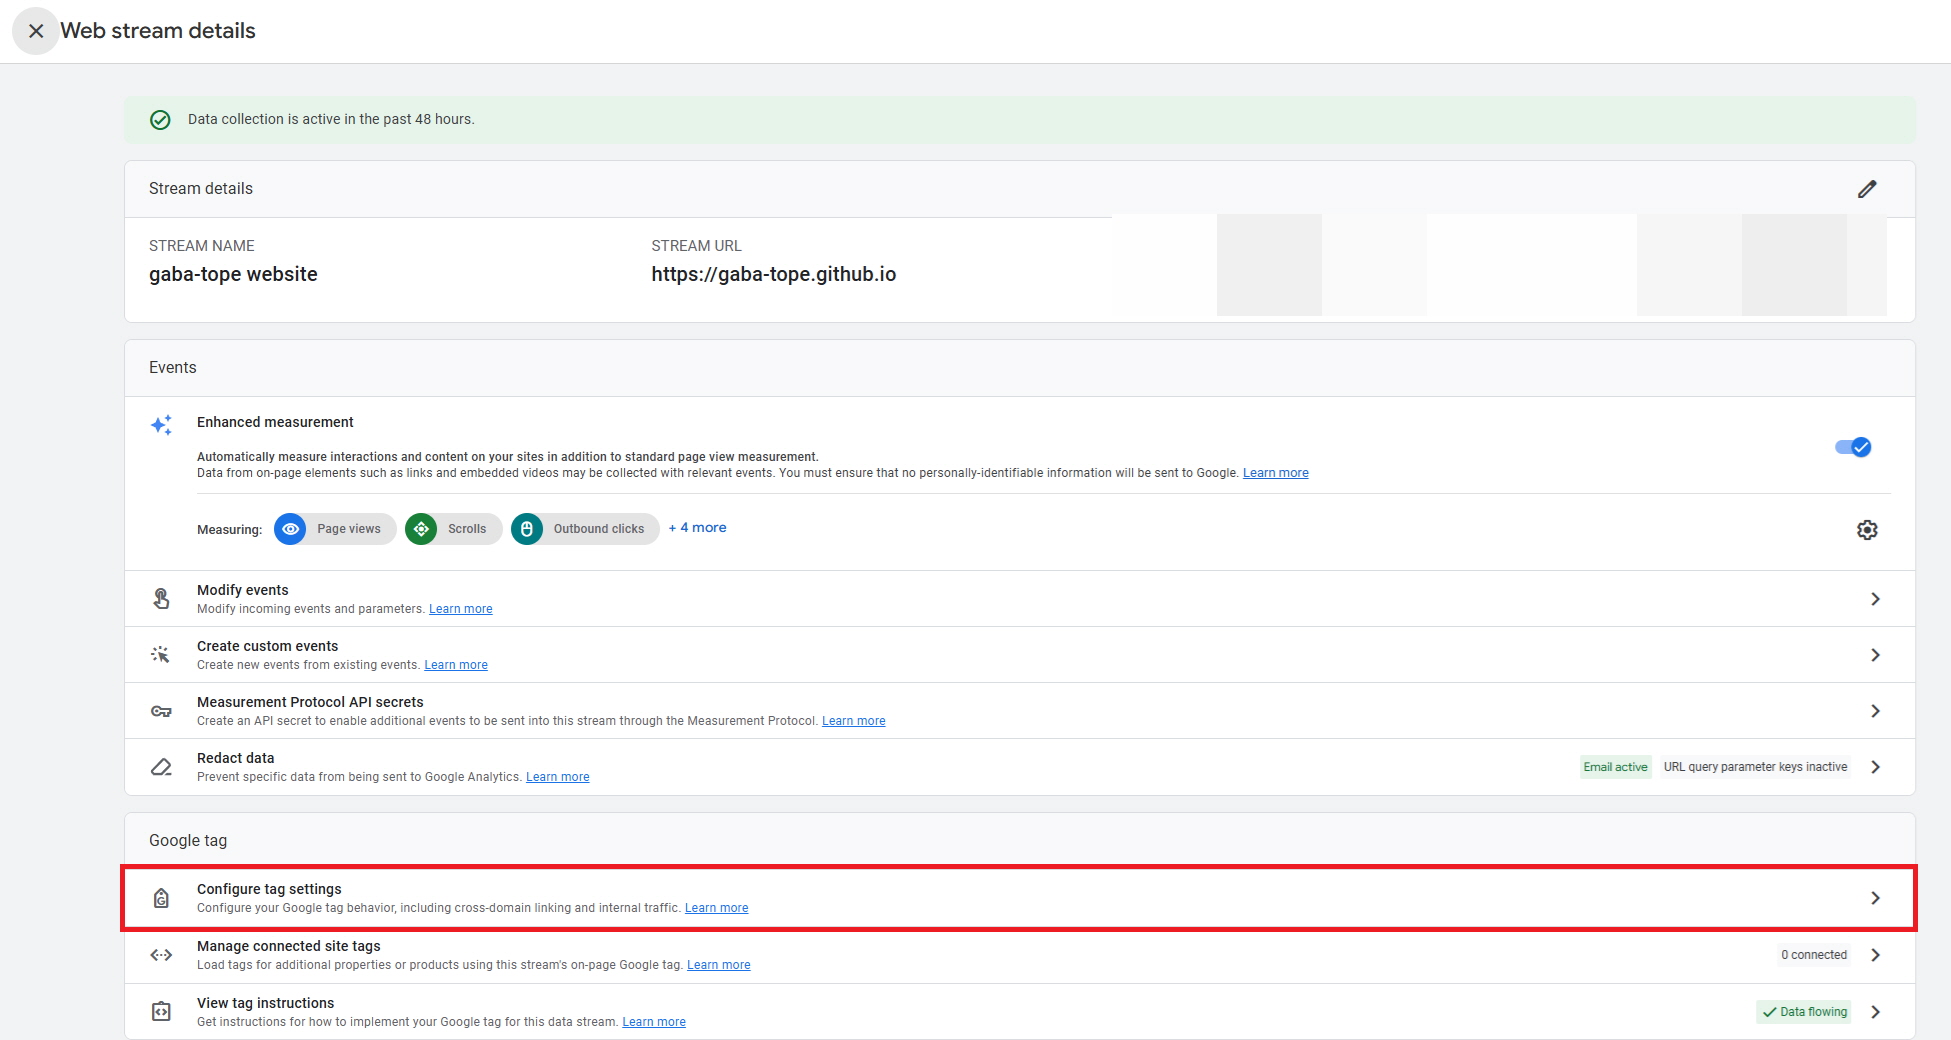Expand Manage connected site tags chevron
1951x1040 pixels.
[1875, 955]
